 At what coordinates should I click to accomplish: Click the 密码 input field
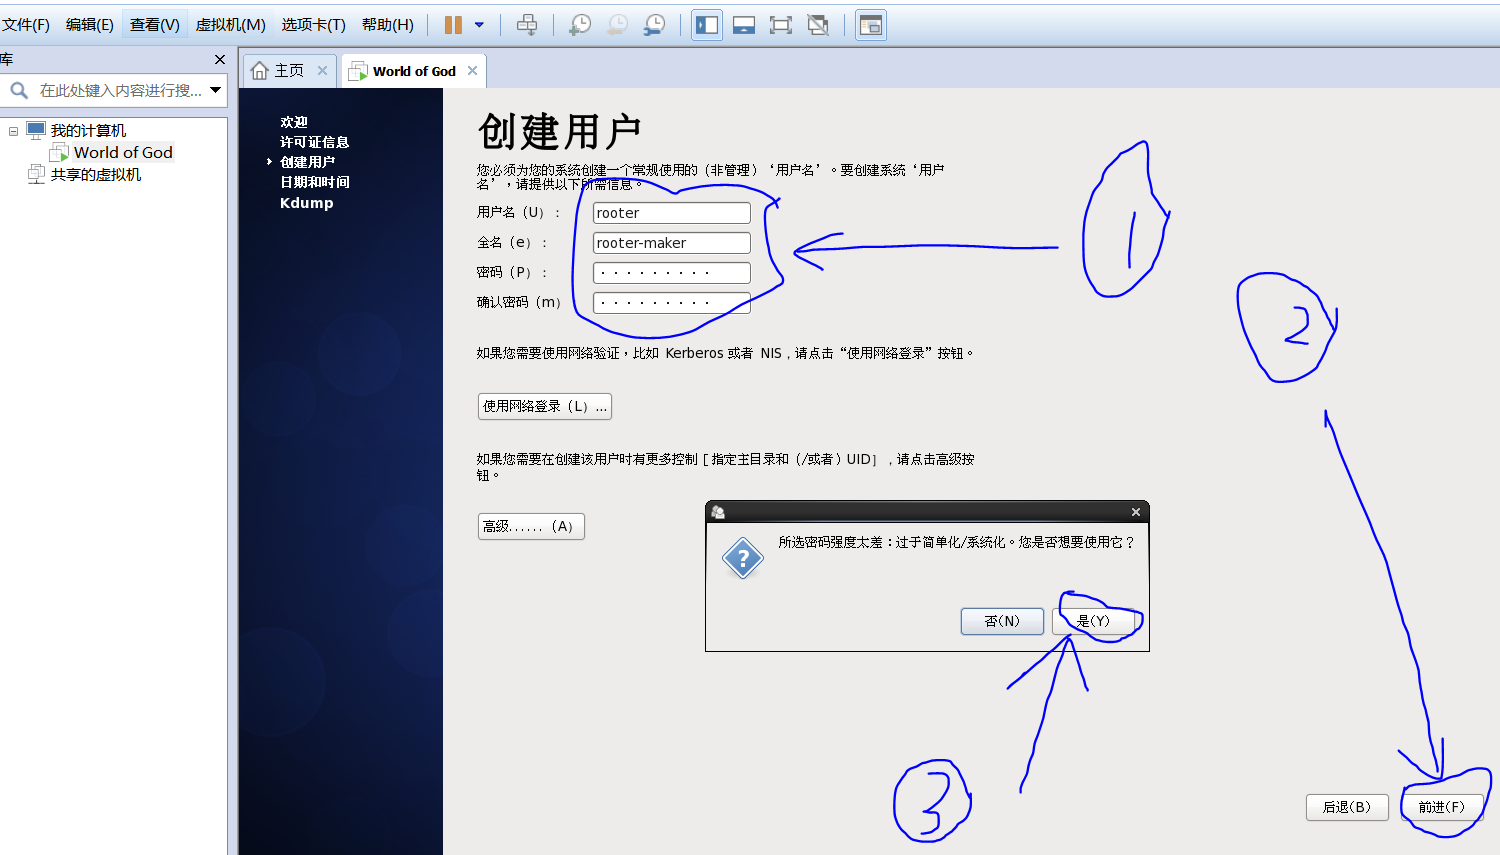672,273
